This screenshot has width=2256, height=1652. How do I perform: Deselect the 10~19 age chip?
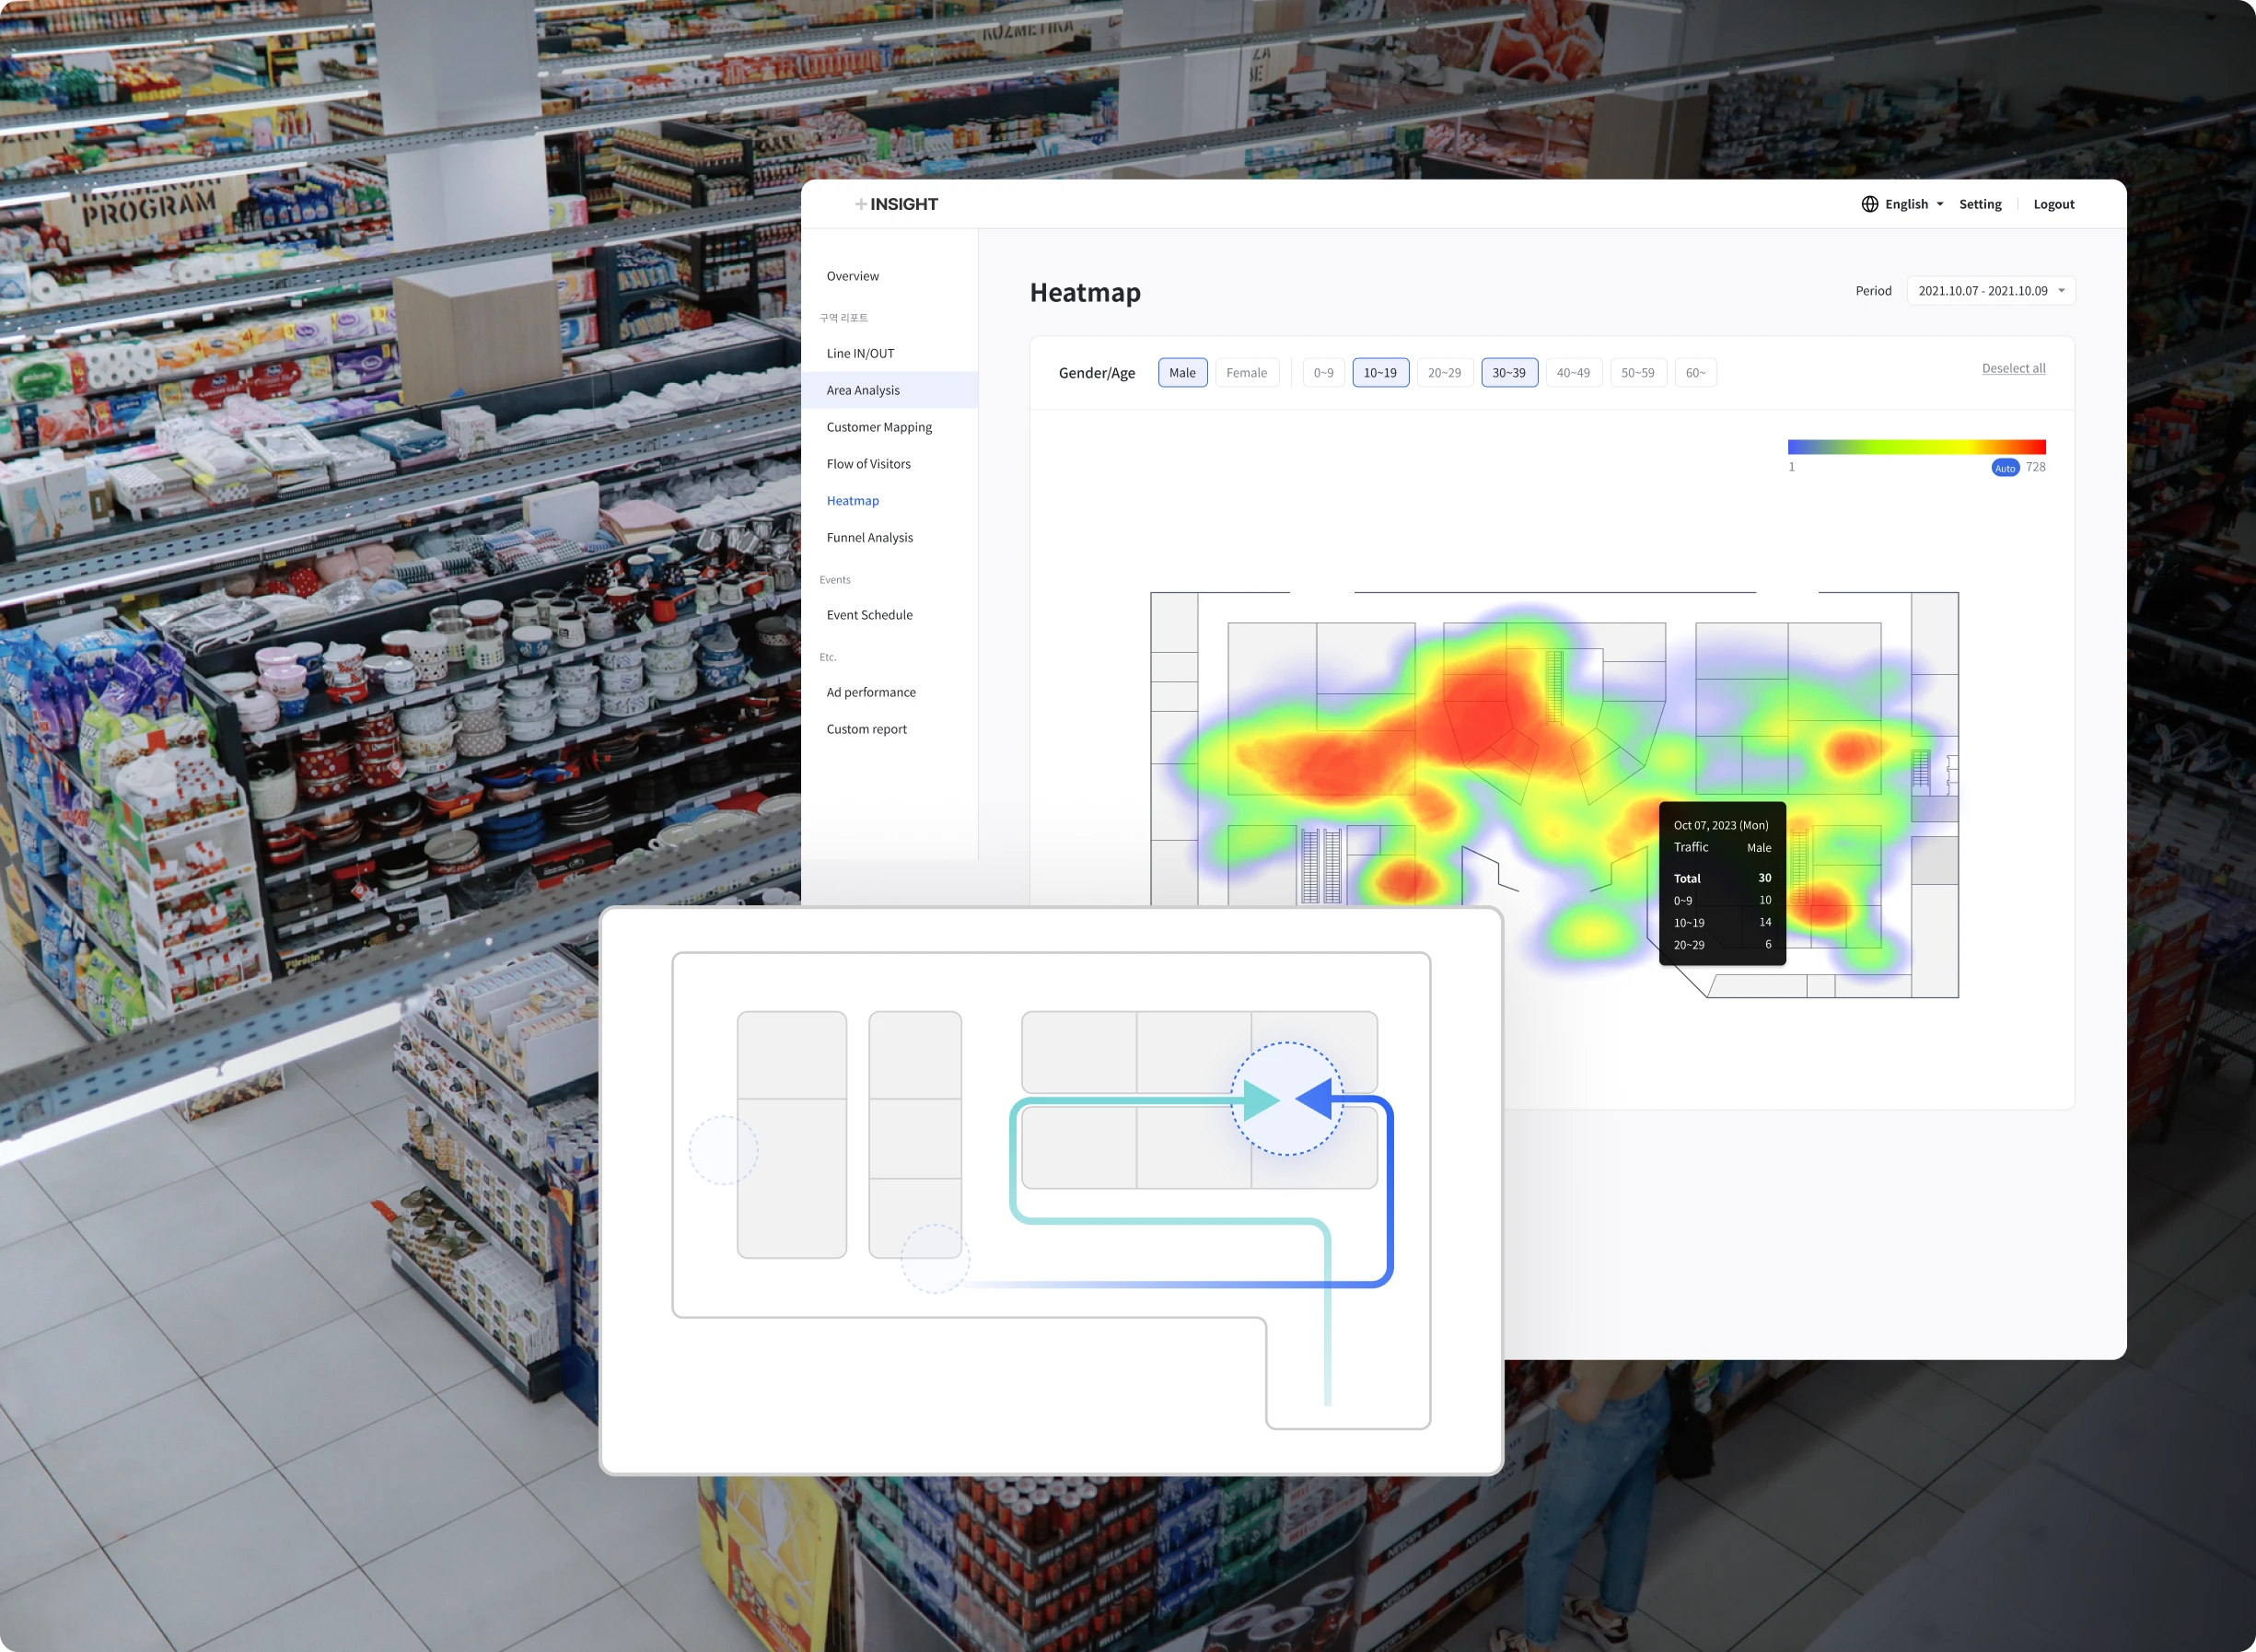[1380, 372]
